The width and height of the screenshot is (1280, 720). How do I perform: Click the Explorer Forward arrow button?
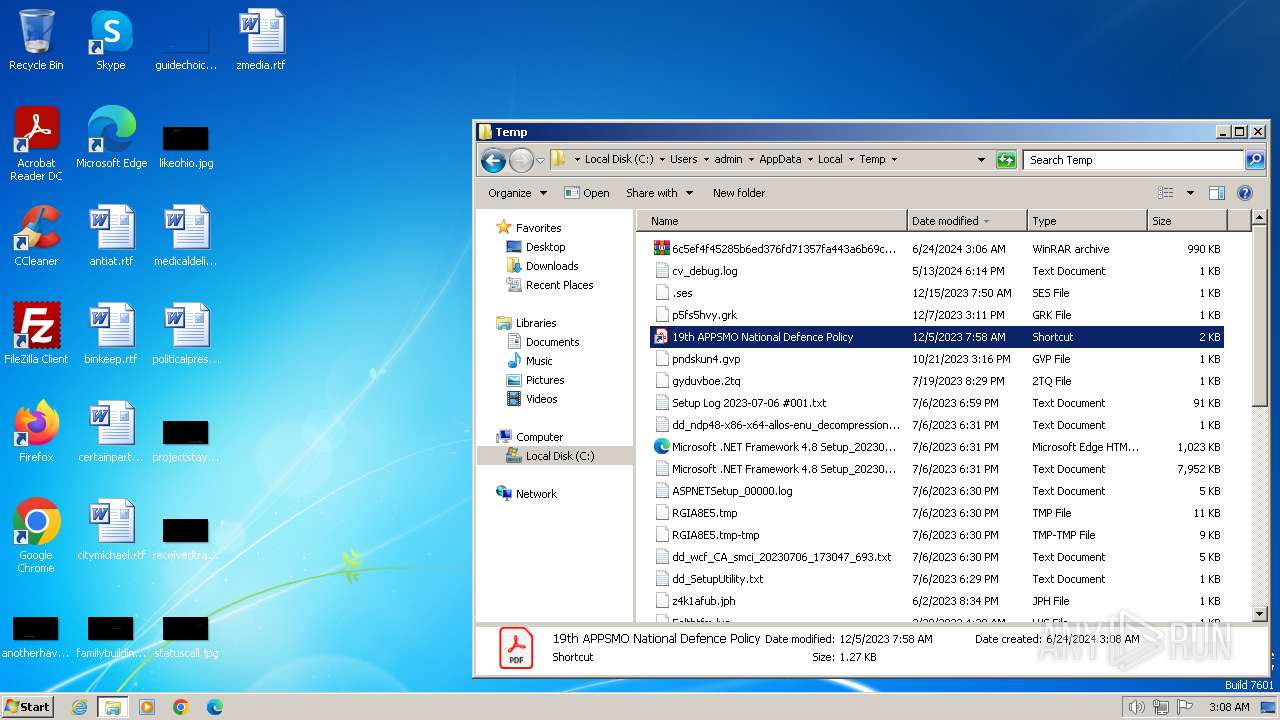pyautogui.click(x=521, y=160)
